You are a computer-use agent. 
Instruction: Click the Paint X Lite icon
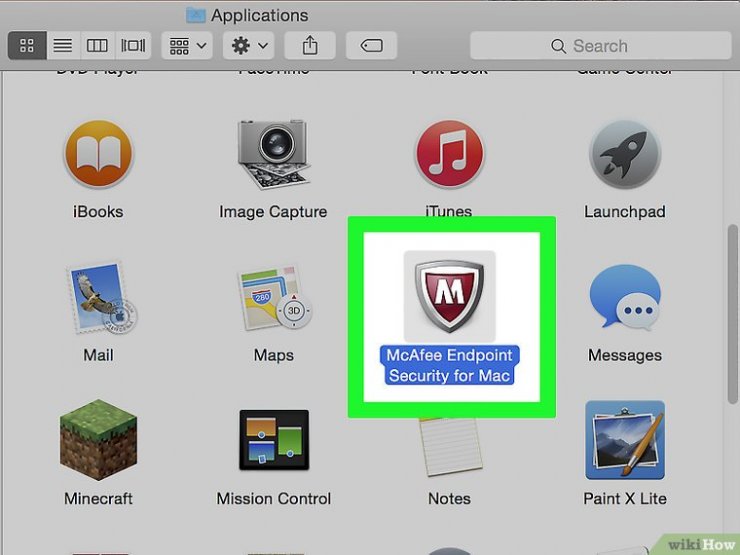click(x=625, y=440)
